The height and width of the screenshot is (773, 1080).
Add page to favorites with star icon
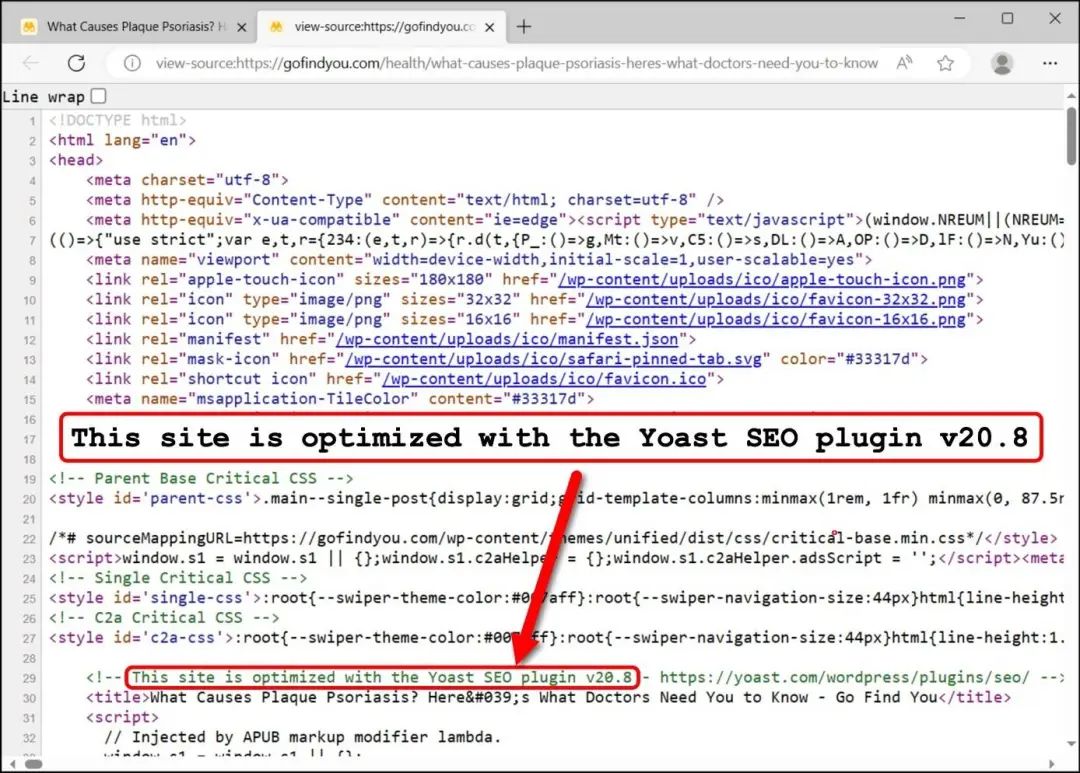tap(945, 63)
